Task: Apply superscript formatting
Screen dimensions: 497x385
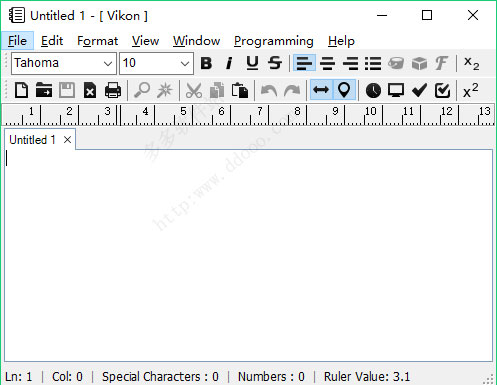Action: click(x=471, y=90)
